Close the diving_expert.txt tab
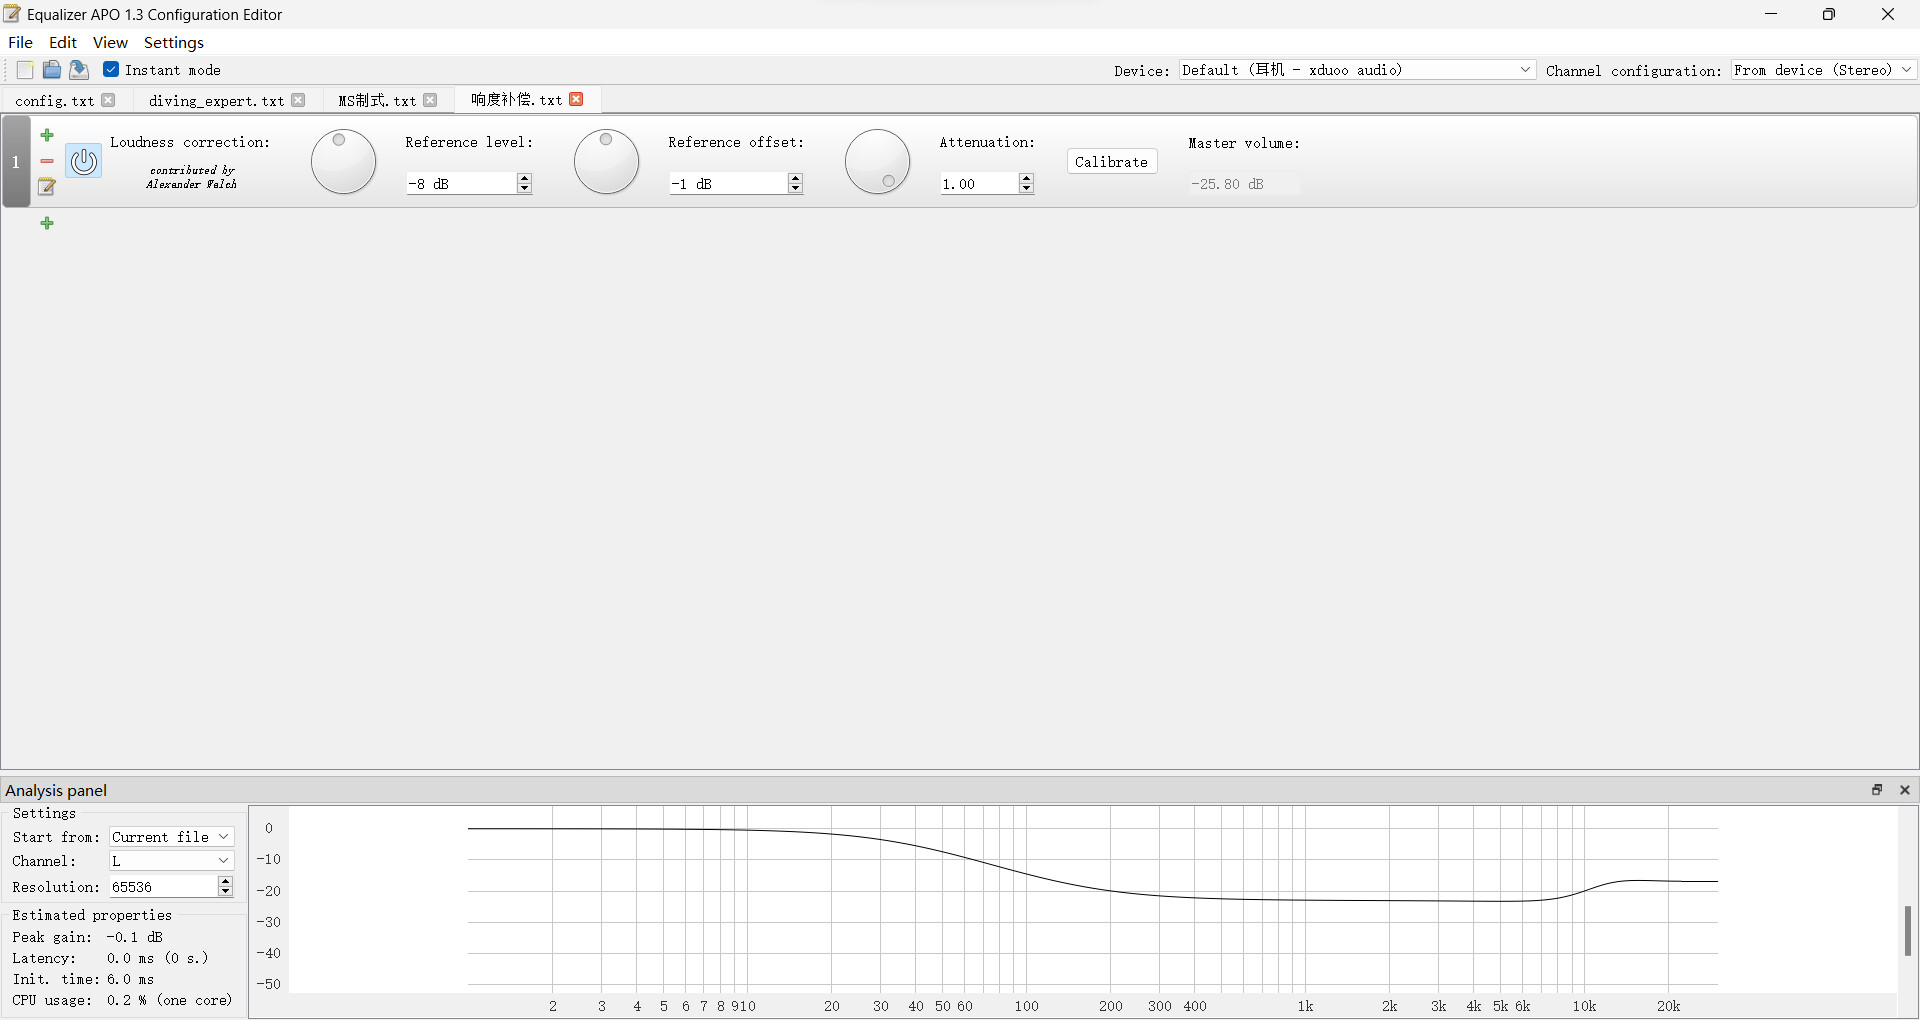Viewport: 1920px width, 1020px height. point(298,100)
